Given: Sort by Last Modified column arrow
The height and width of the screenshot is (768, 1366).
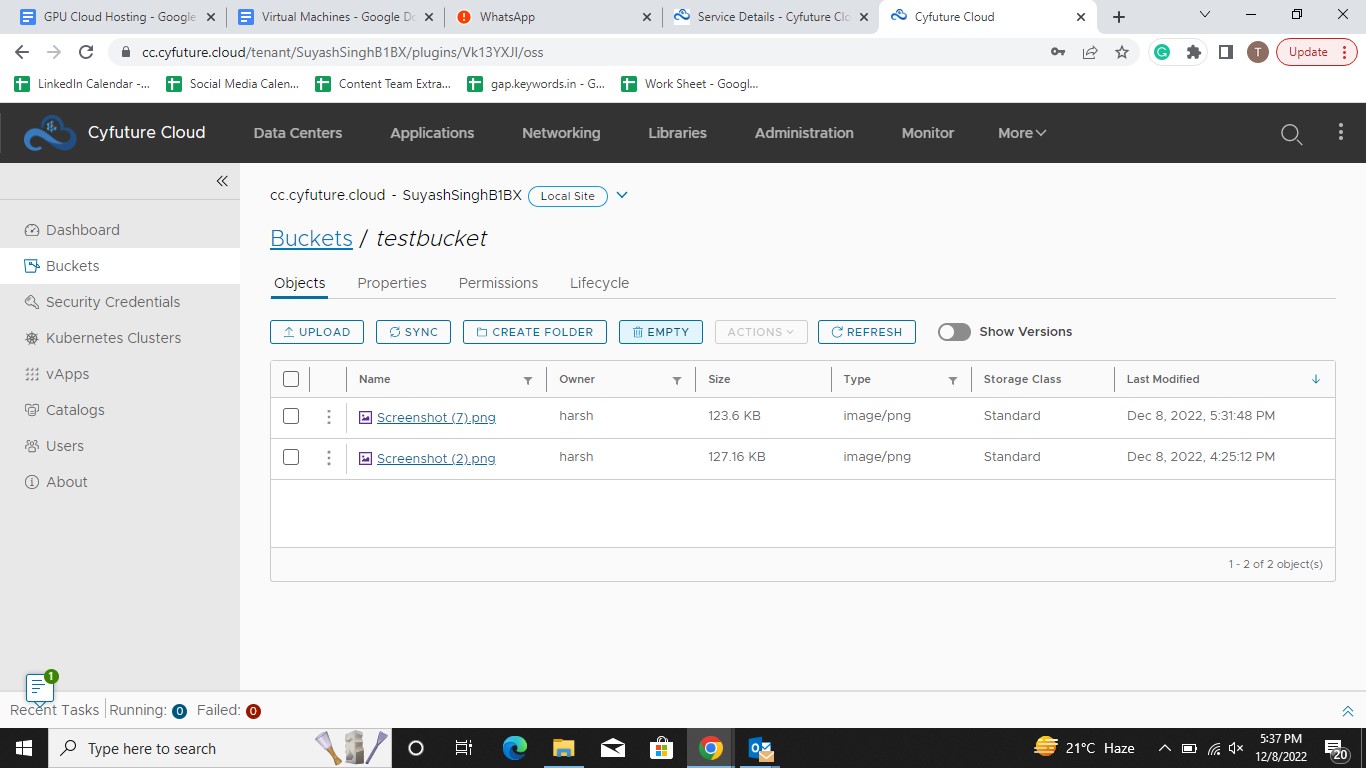Looking at the screenshot, I should pos(1315,379).
